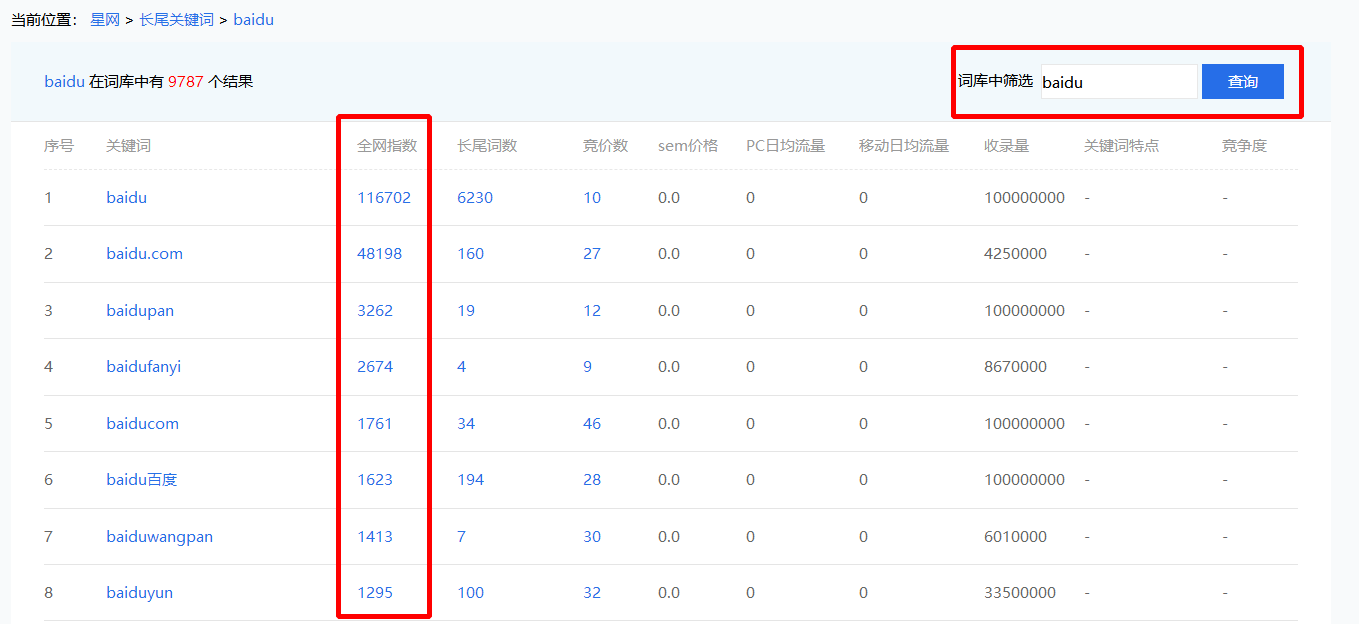This screenshot has width=1359, height=624.
Task: Open keyword baiducom link
Action: (142, 424)
